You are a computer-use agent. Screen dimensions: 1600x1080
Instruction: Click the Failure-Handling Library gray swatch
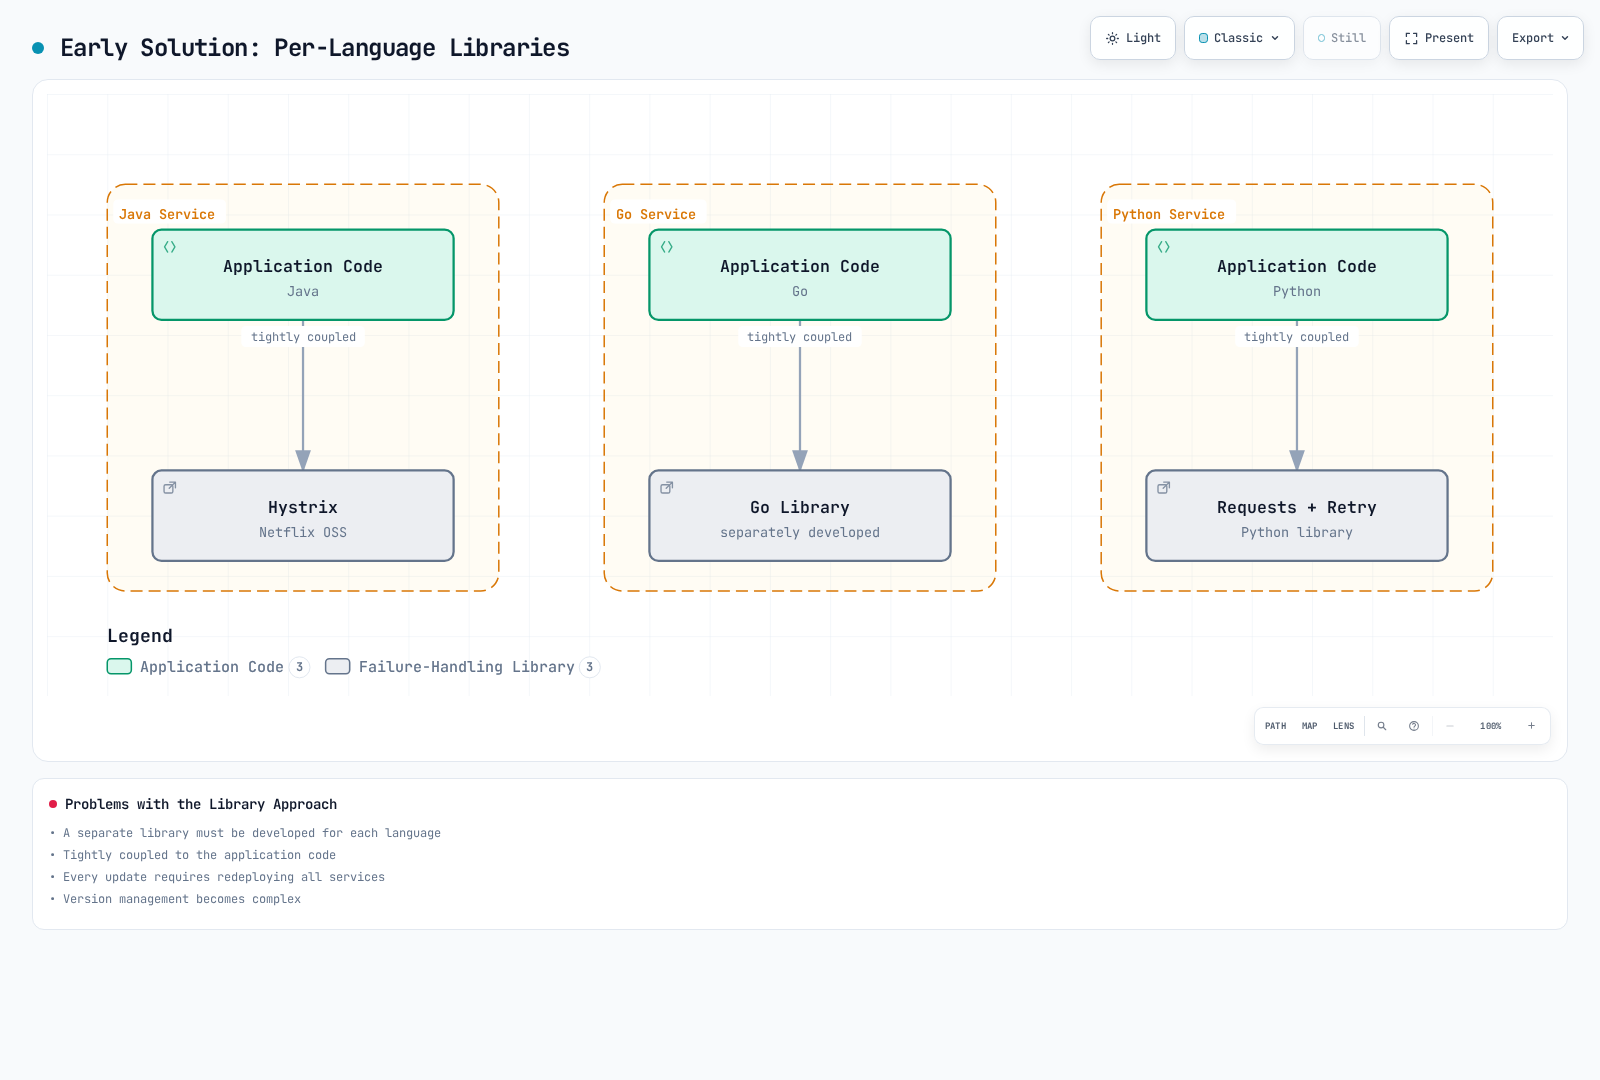(x=338, y=667)
